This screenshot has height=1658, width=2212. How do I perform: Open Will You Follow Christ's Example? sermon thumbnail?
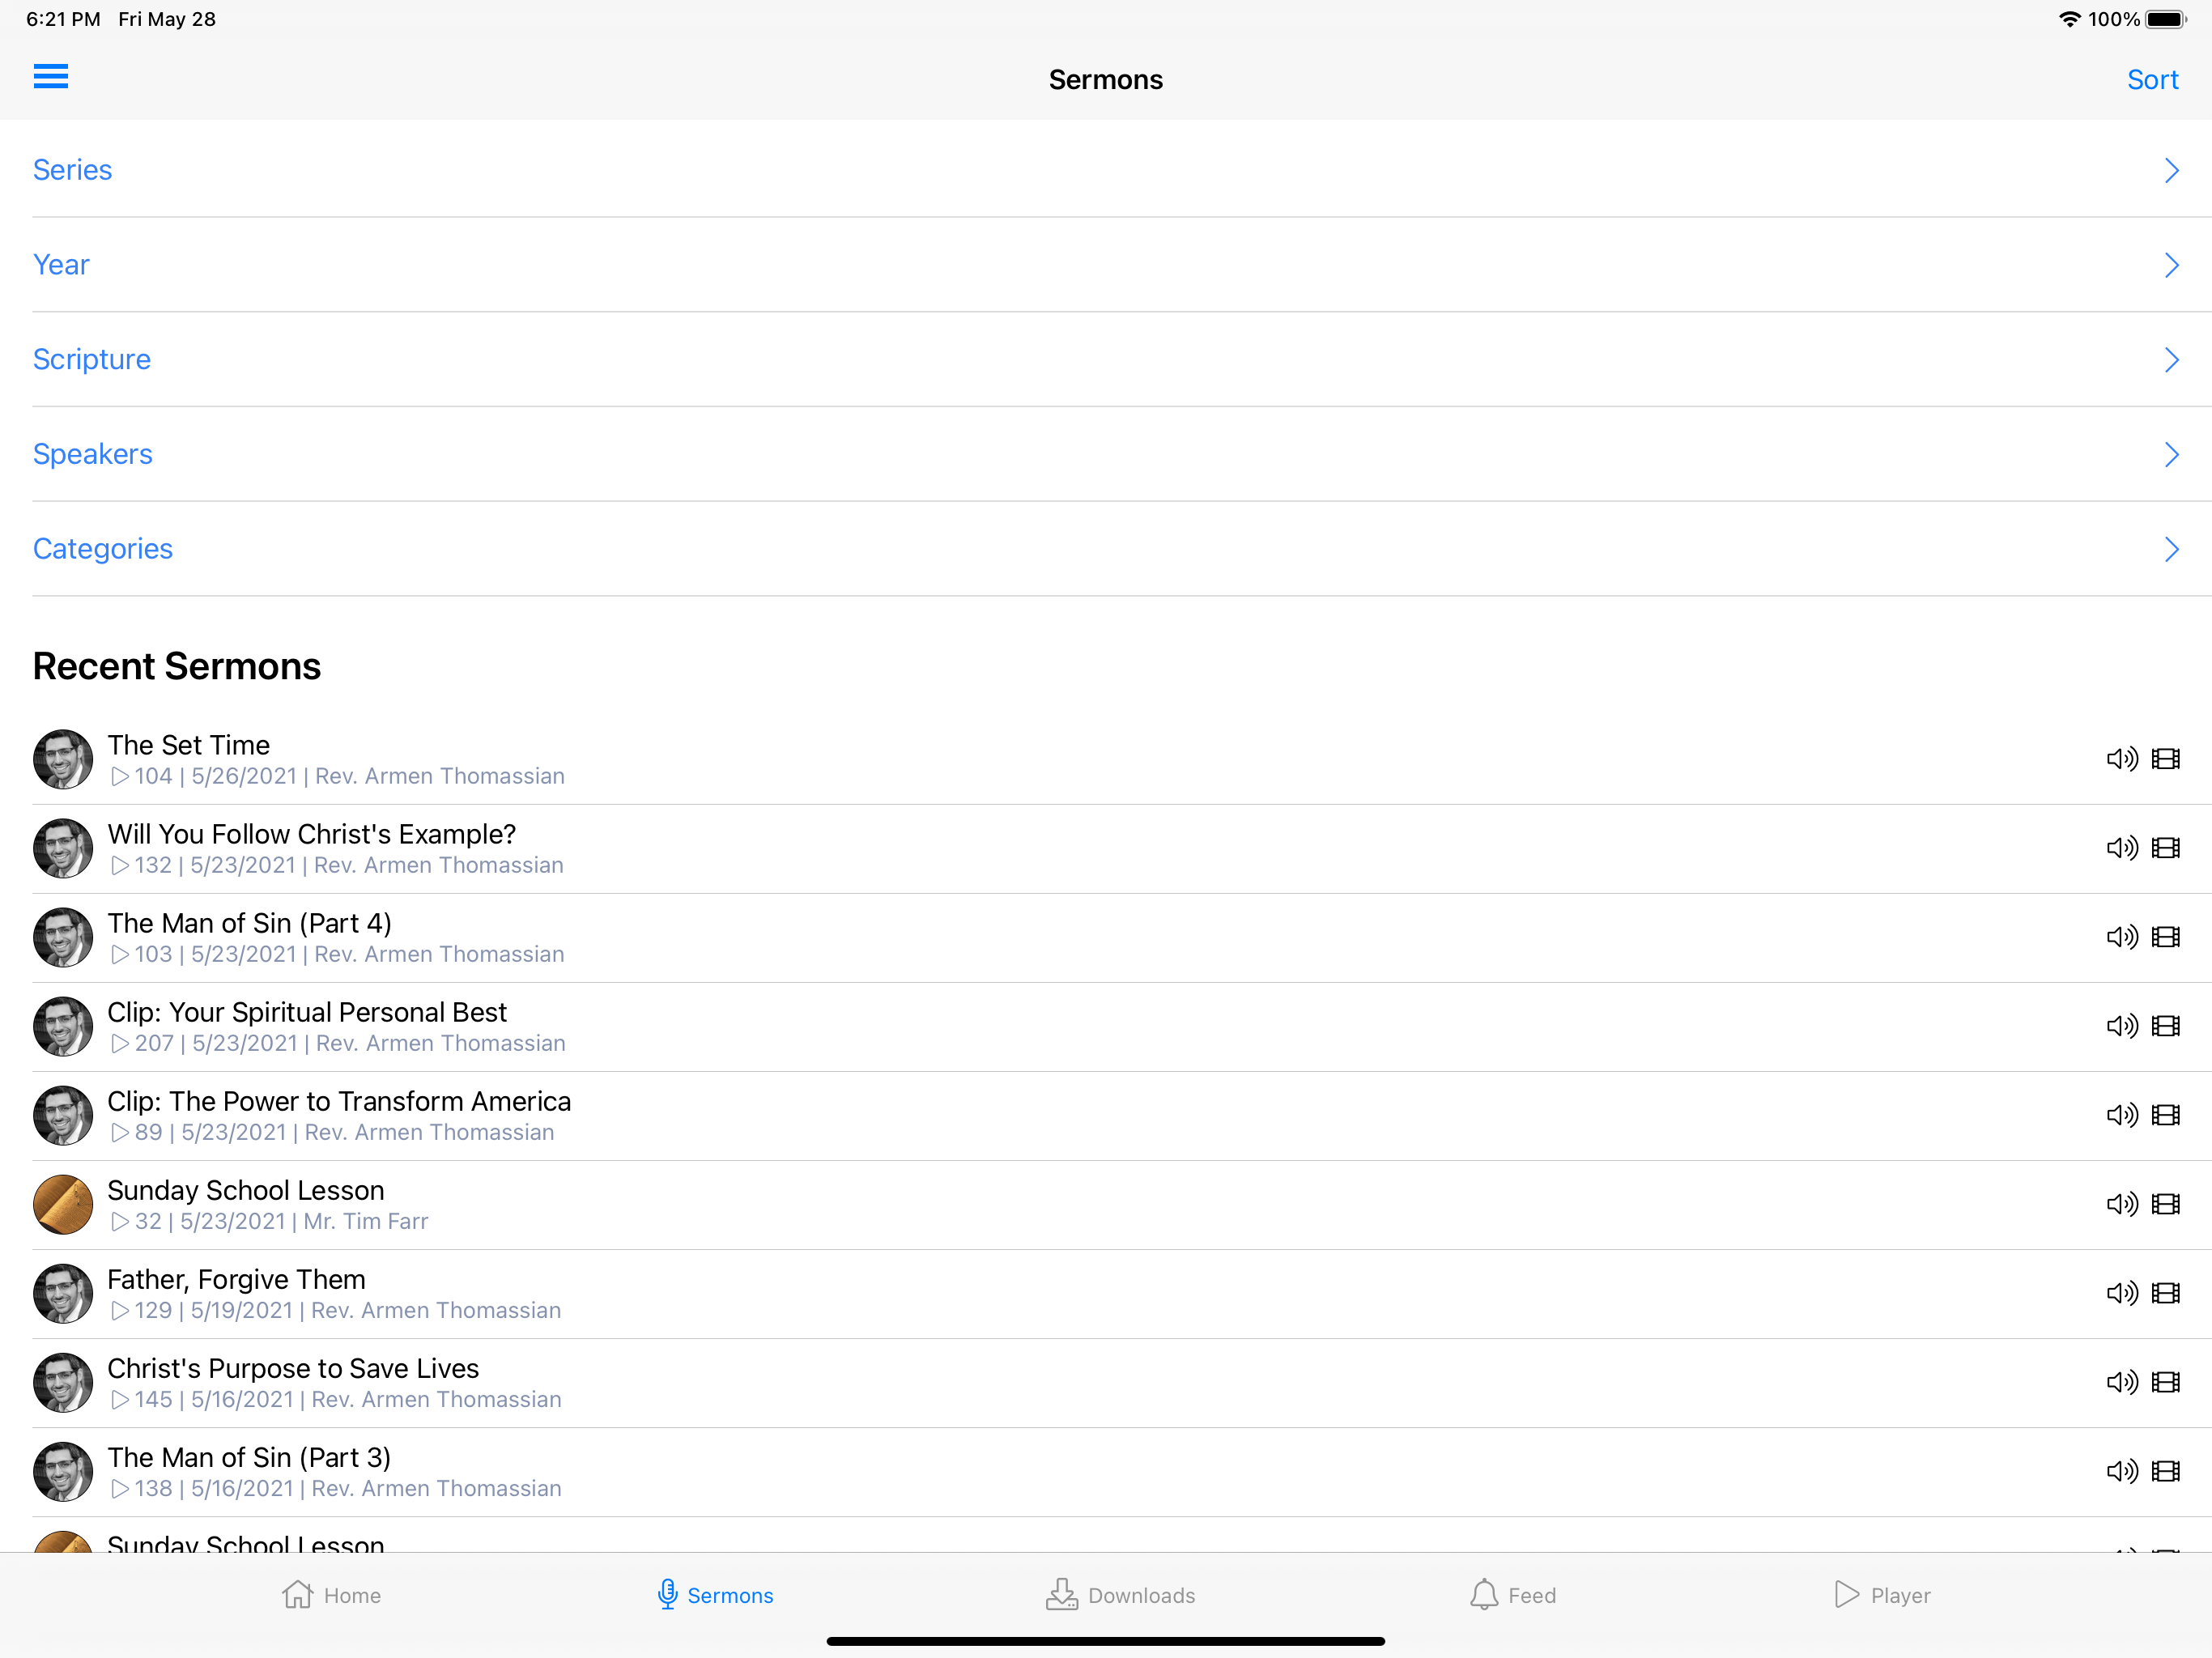(x=63, y=848)
